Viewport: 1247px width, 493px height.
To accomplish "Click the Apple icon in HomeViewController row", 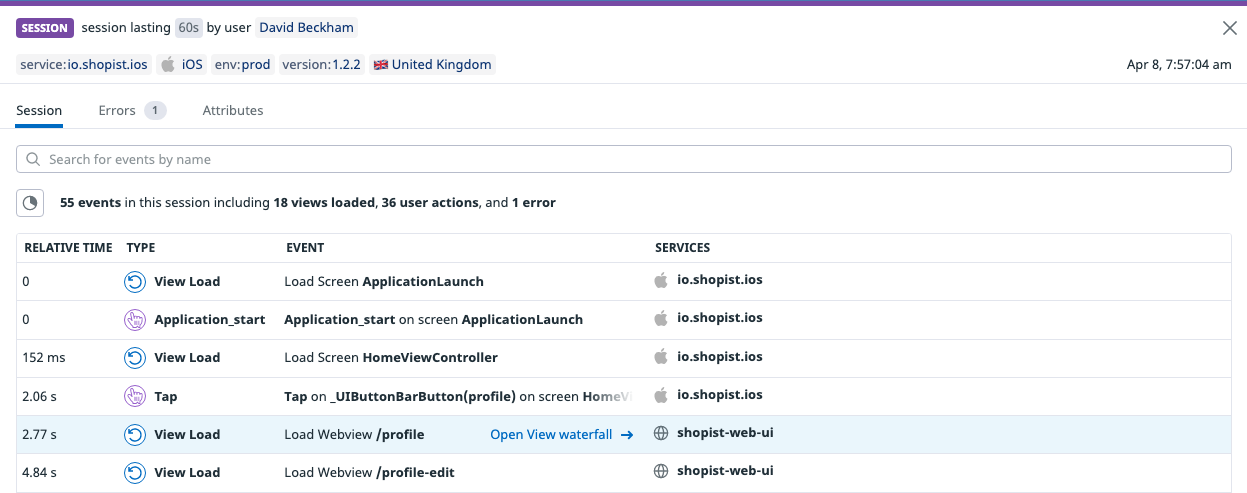I will (660, 357).
